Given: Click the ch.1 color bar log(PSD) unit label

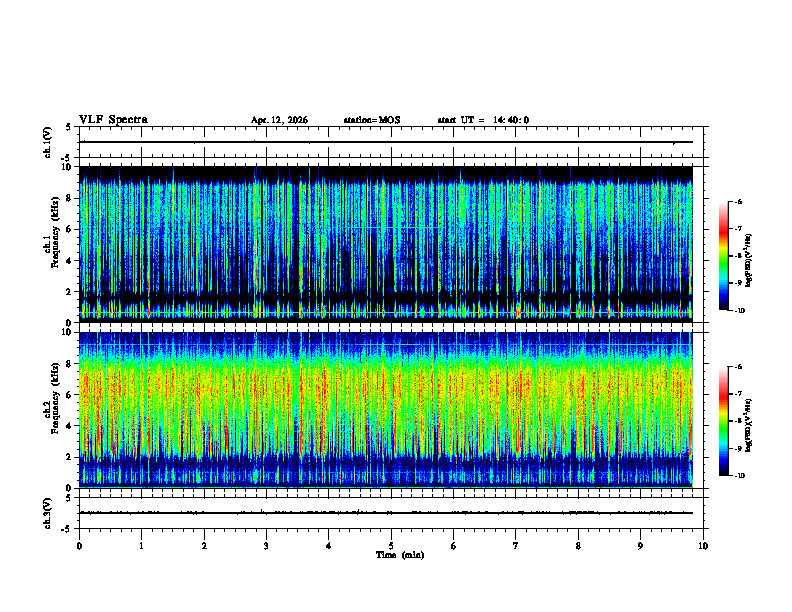Looking at the screenshot, I should pyautogui.click(x=749, y=260).
